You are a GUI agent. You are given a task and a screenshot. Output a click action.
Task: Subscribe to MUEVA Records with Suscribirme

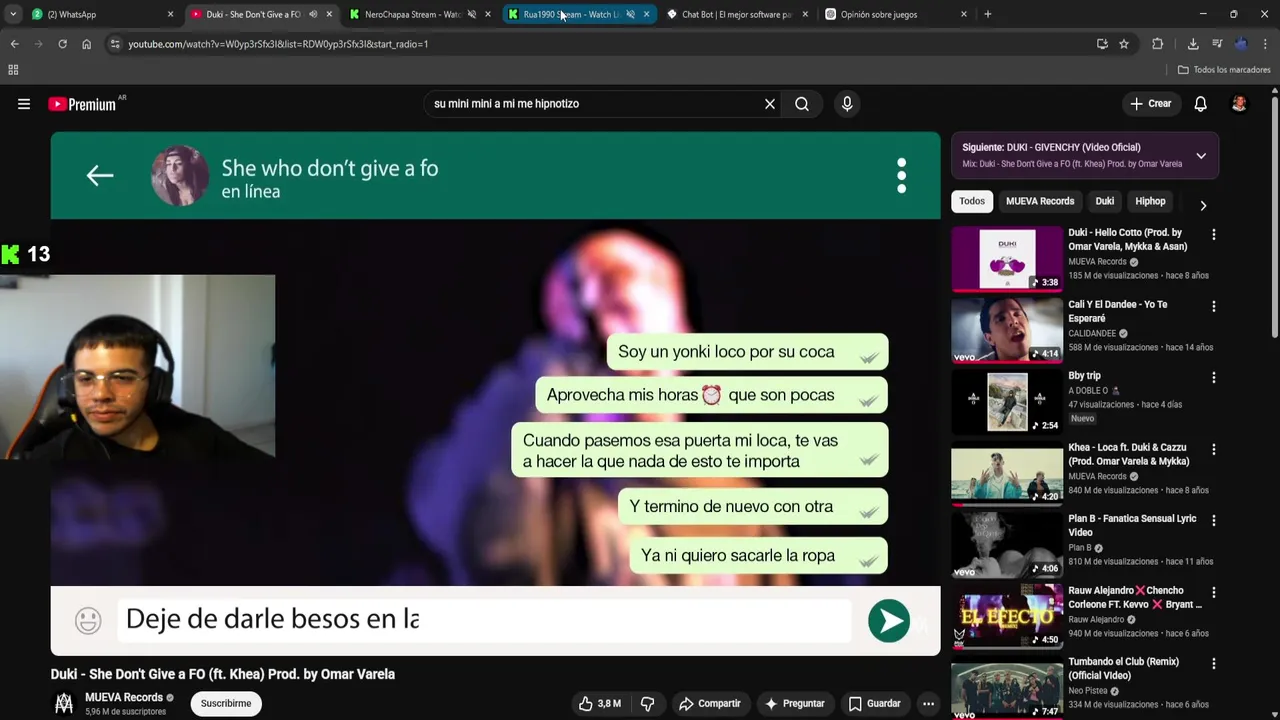click(x=226, y=704)
